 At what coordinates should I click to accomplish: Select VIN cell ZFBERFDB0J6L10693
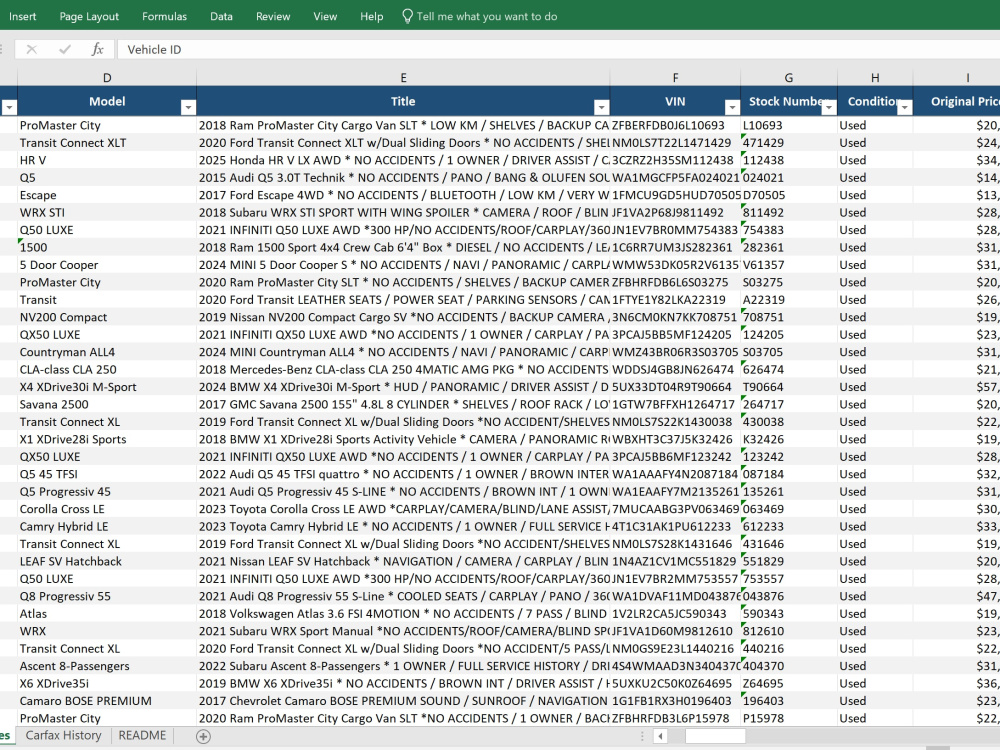tap(675, 125)
